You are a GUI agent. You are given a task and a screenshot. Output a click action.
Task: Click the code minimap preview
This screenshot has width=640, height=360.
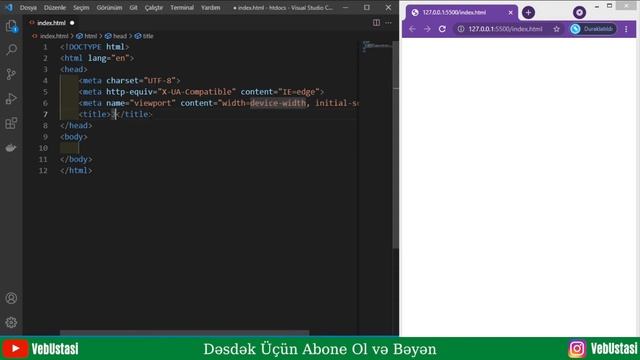[376, 46]
